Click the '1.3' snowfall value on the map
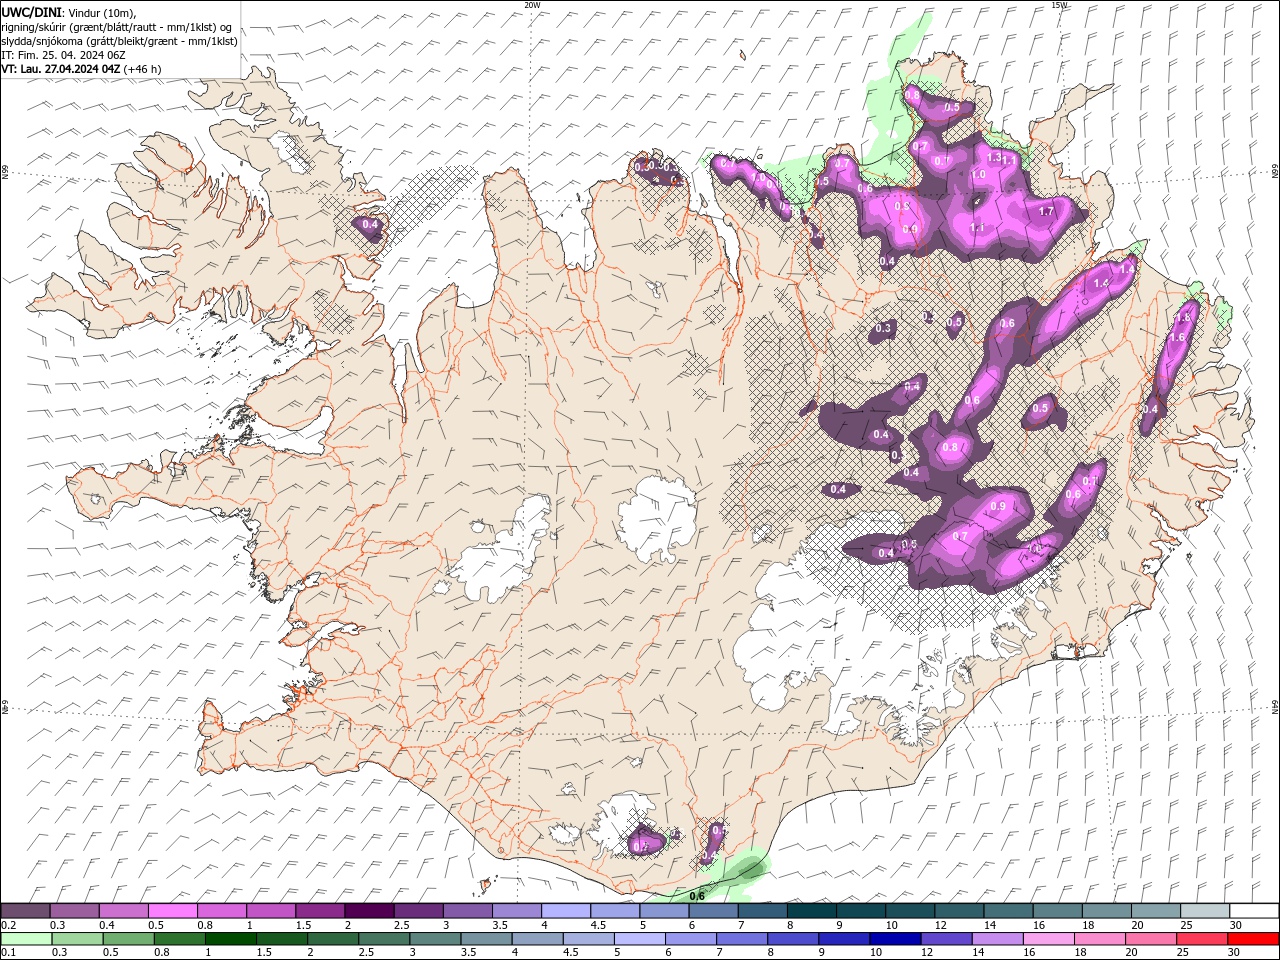 (x=994, y=157)
